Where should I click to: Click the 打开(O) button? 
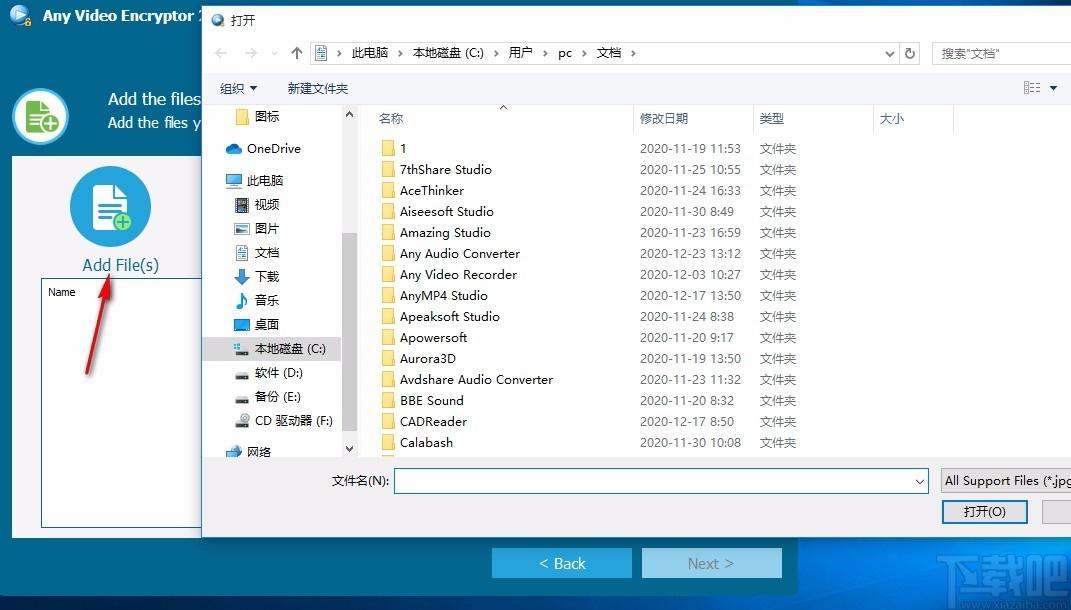pyautogui.click(x=984, y=512)
